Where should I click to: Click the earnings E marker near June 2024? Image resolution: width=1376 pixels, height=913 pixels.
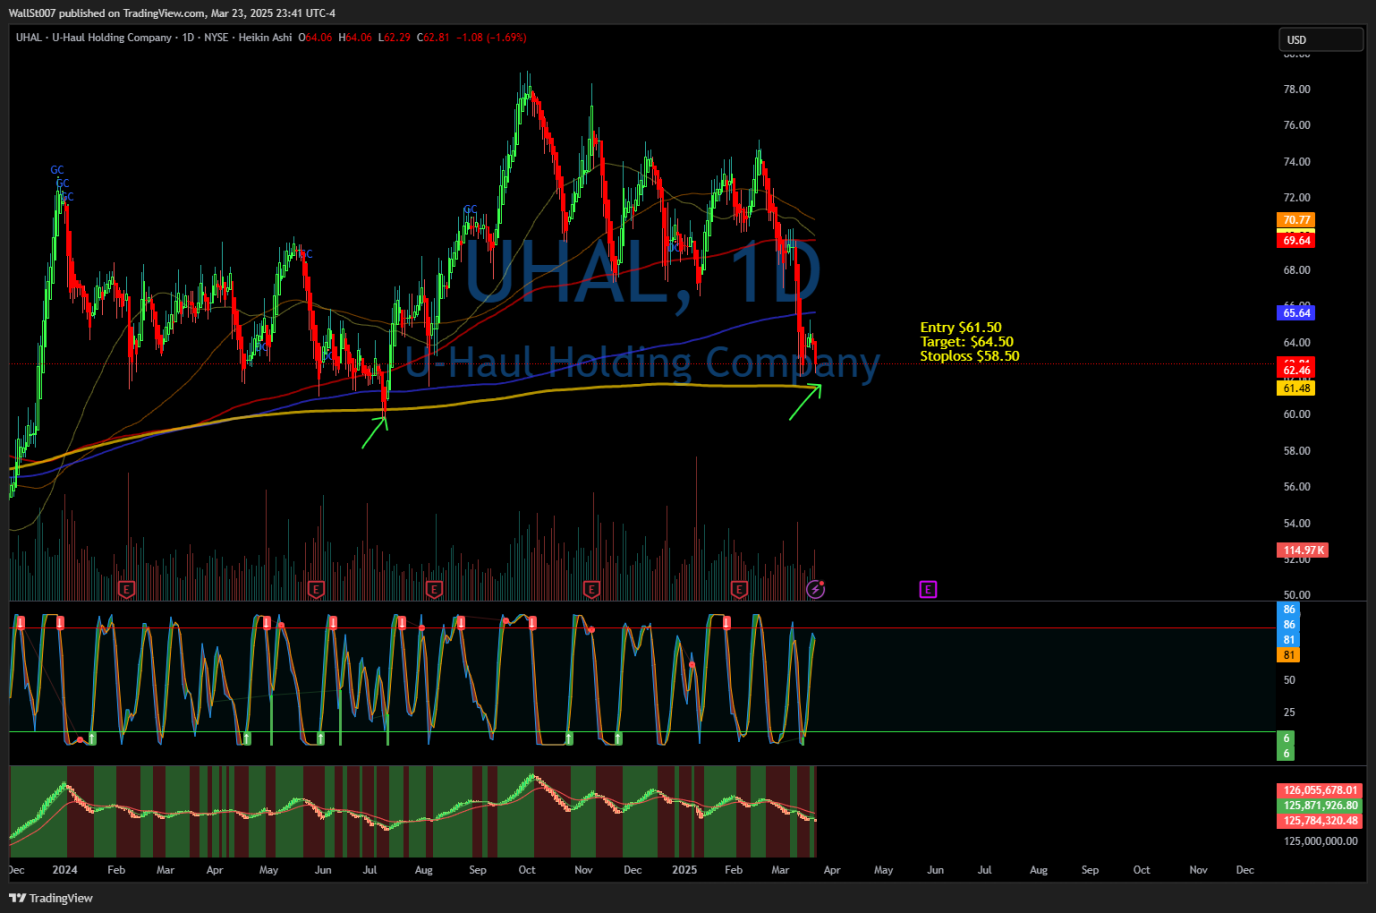[316, 590]
